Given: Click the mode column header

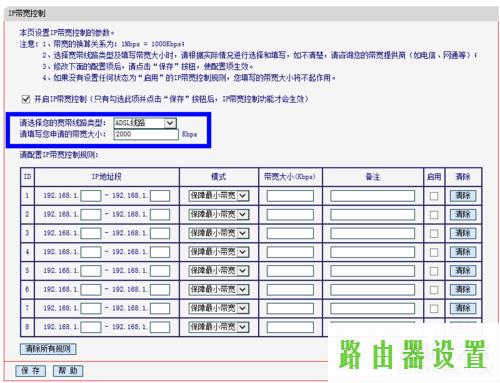Looking at the screenshot, I should coord(219,177).
